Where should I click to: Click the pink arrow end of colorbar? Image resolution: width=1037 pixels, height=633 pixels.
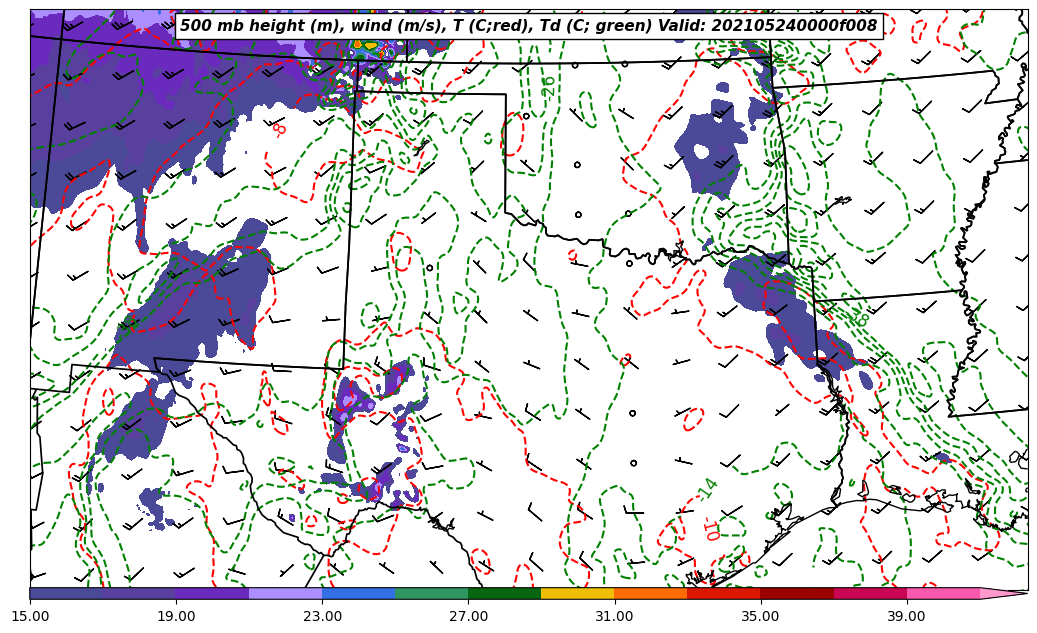(1005, 593)
